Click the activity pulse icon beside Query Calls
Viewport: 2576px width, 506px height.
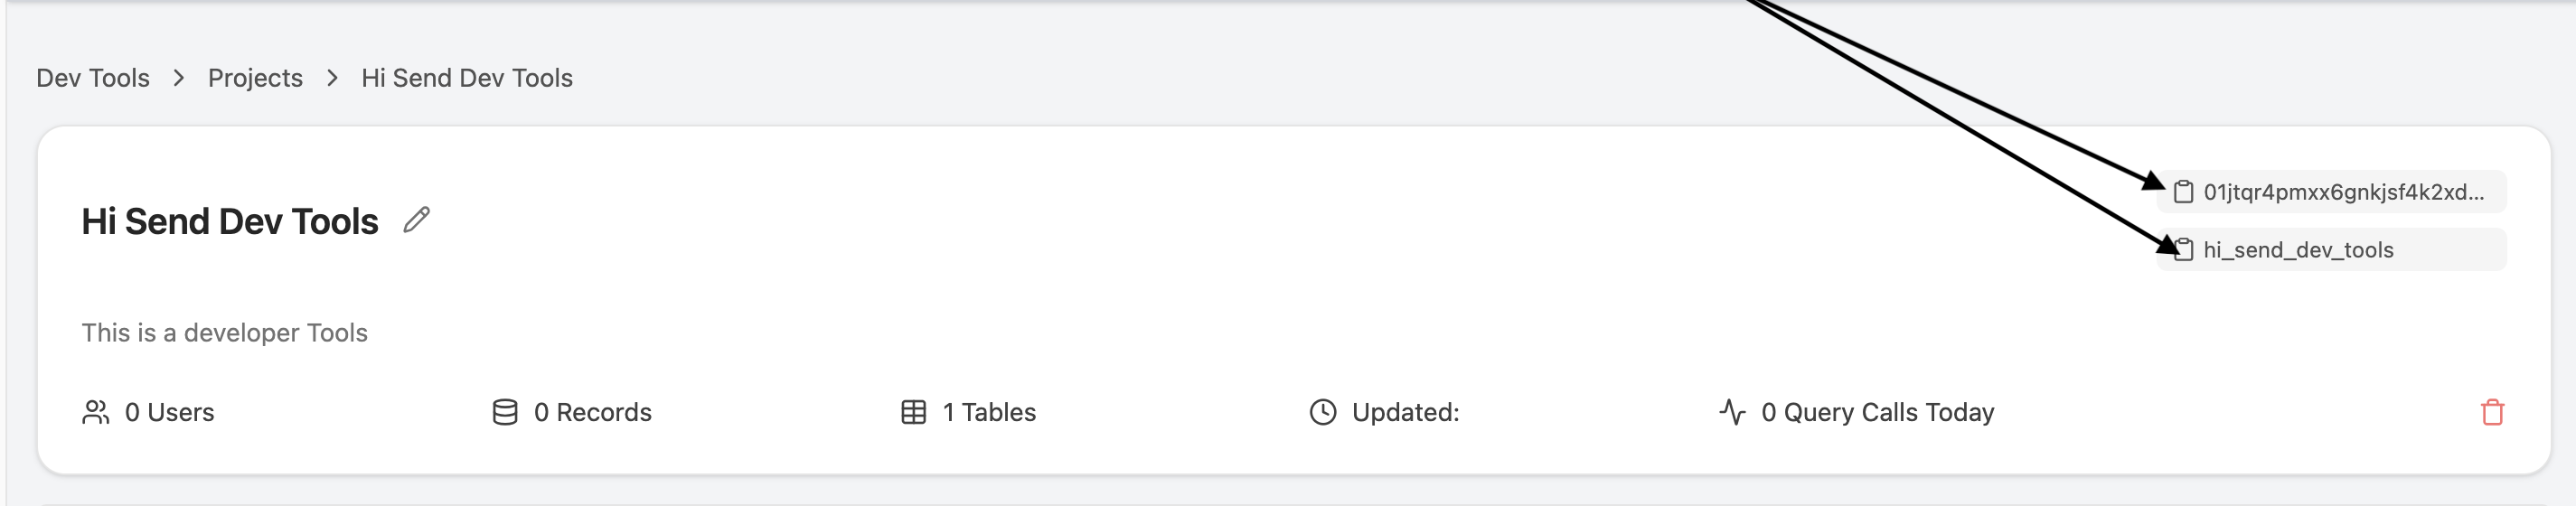[1732, 412]
